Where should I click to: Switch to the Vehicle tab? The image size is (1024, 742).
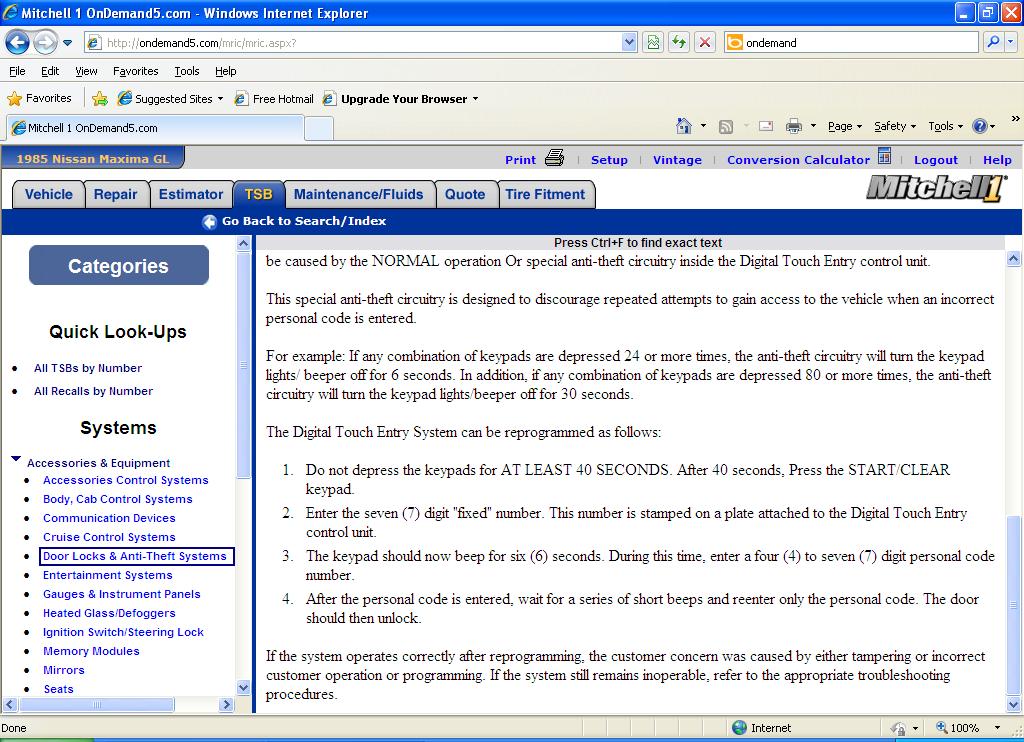(48, 195)
